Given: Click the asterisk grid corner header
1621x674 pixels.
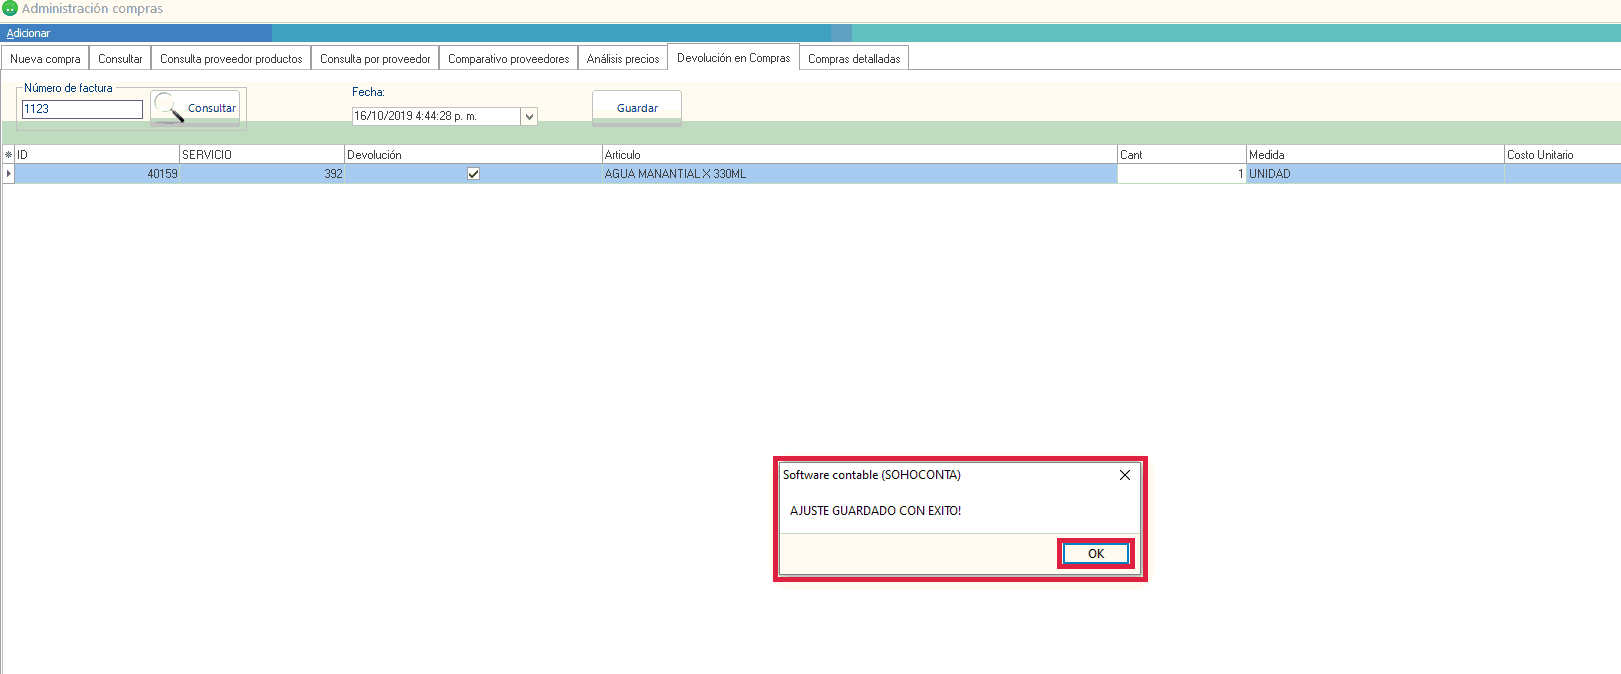Looking at the screenshot, I should click(9, 155).
